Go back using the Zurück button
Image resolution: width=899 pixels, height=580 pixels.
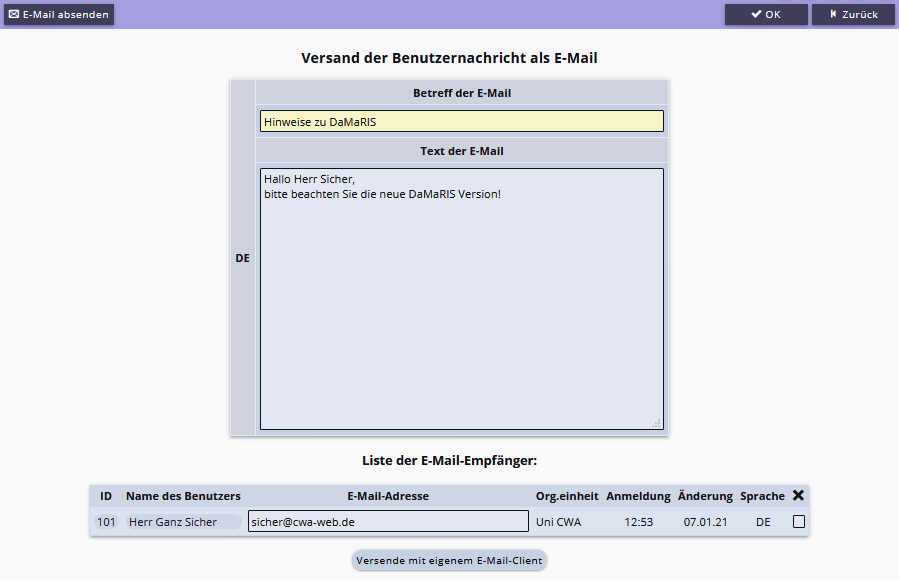pyautogui.click(x=853, y=14)
